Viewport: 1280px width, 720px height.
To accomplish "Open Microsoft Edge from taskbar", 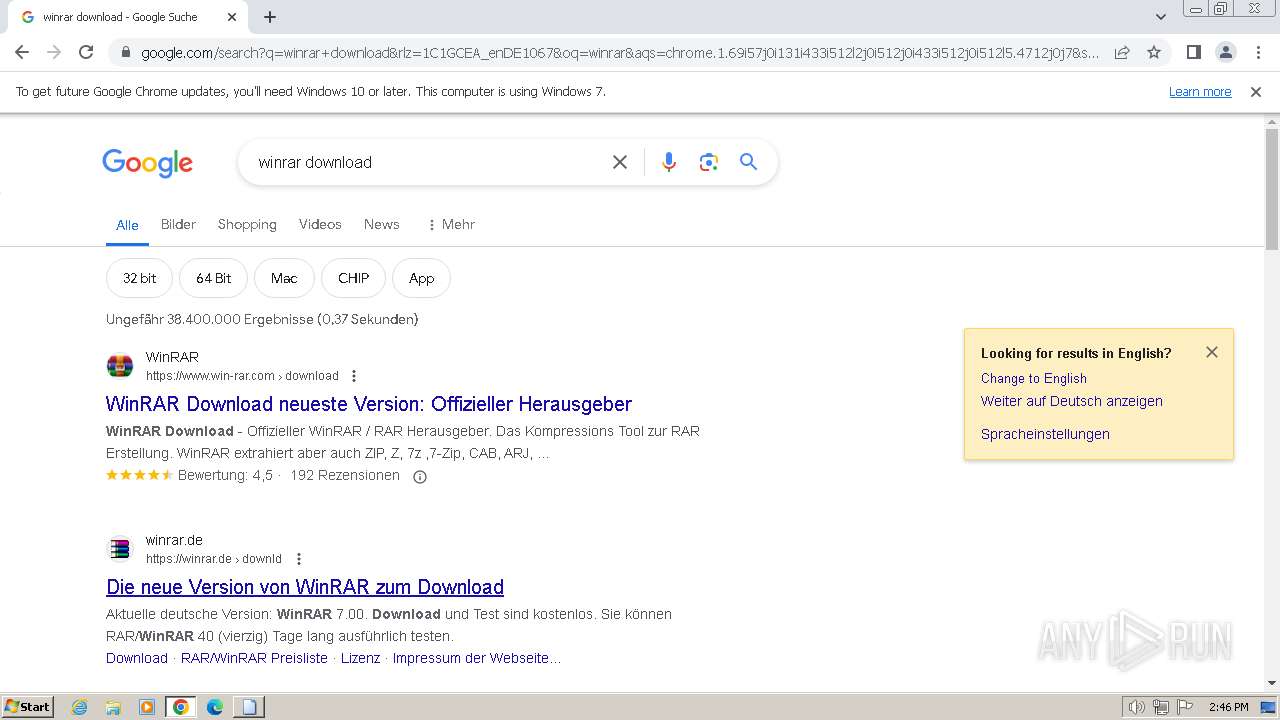I will click(x=215, y=707).
